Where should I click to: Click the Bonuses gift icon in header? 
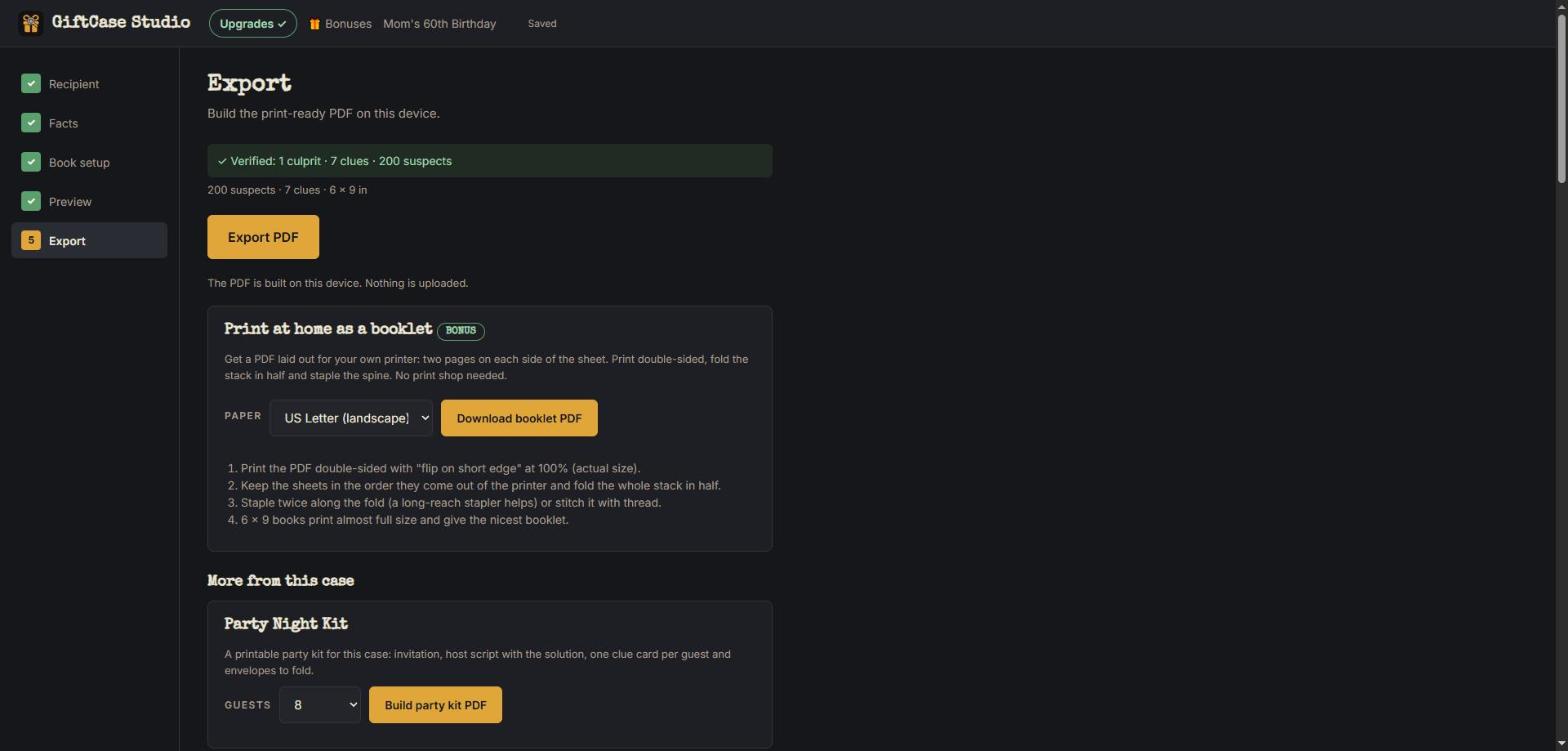click(x=314, y=24)
